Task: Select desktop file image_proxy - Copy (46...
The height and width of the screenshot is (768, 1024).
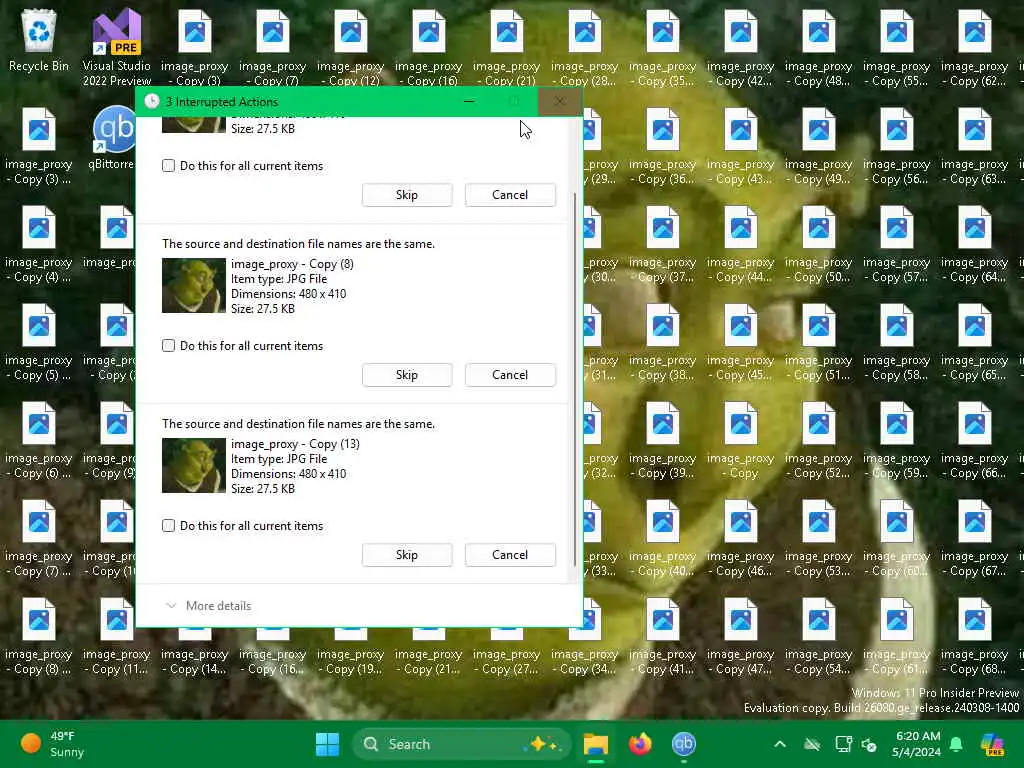Action: point(741,537)
